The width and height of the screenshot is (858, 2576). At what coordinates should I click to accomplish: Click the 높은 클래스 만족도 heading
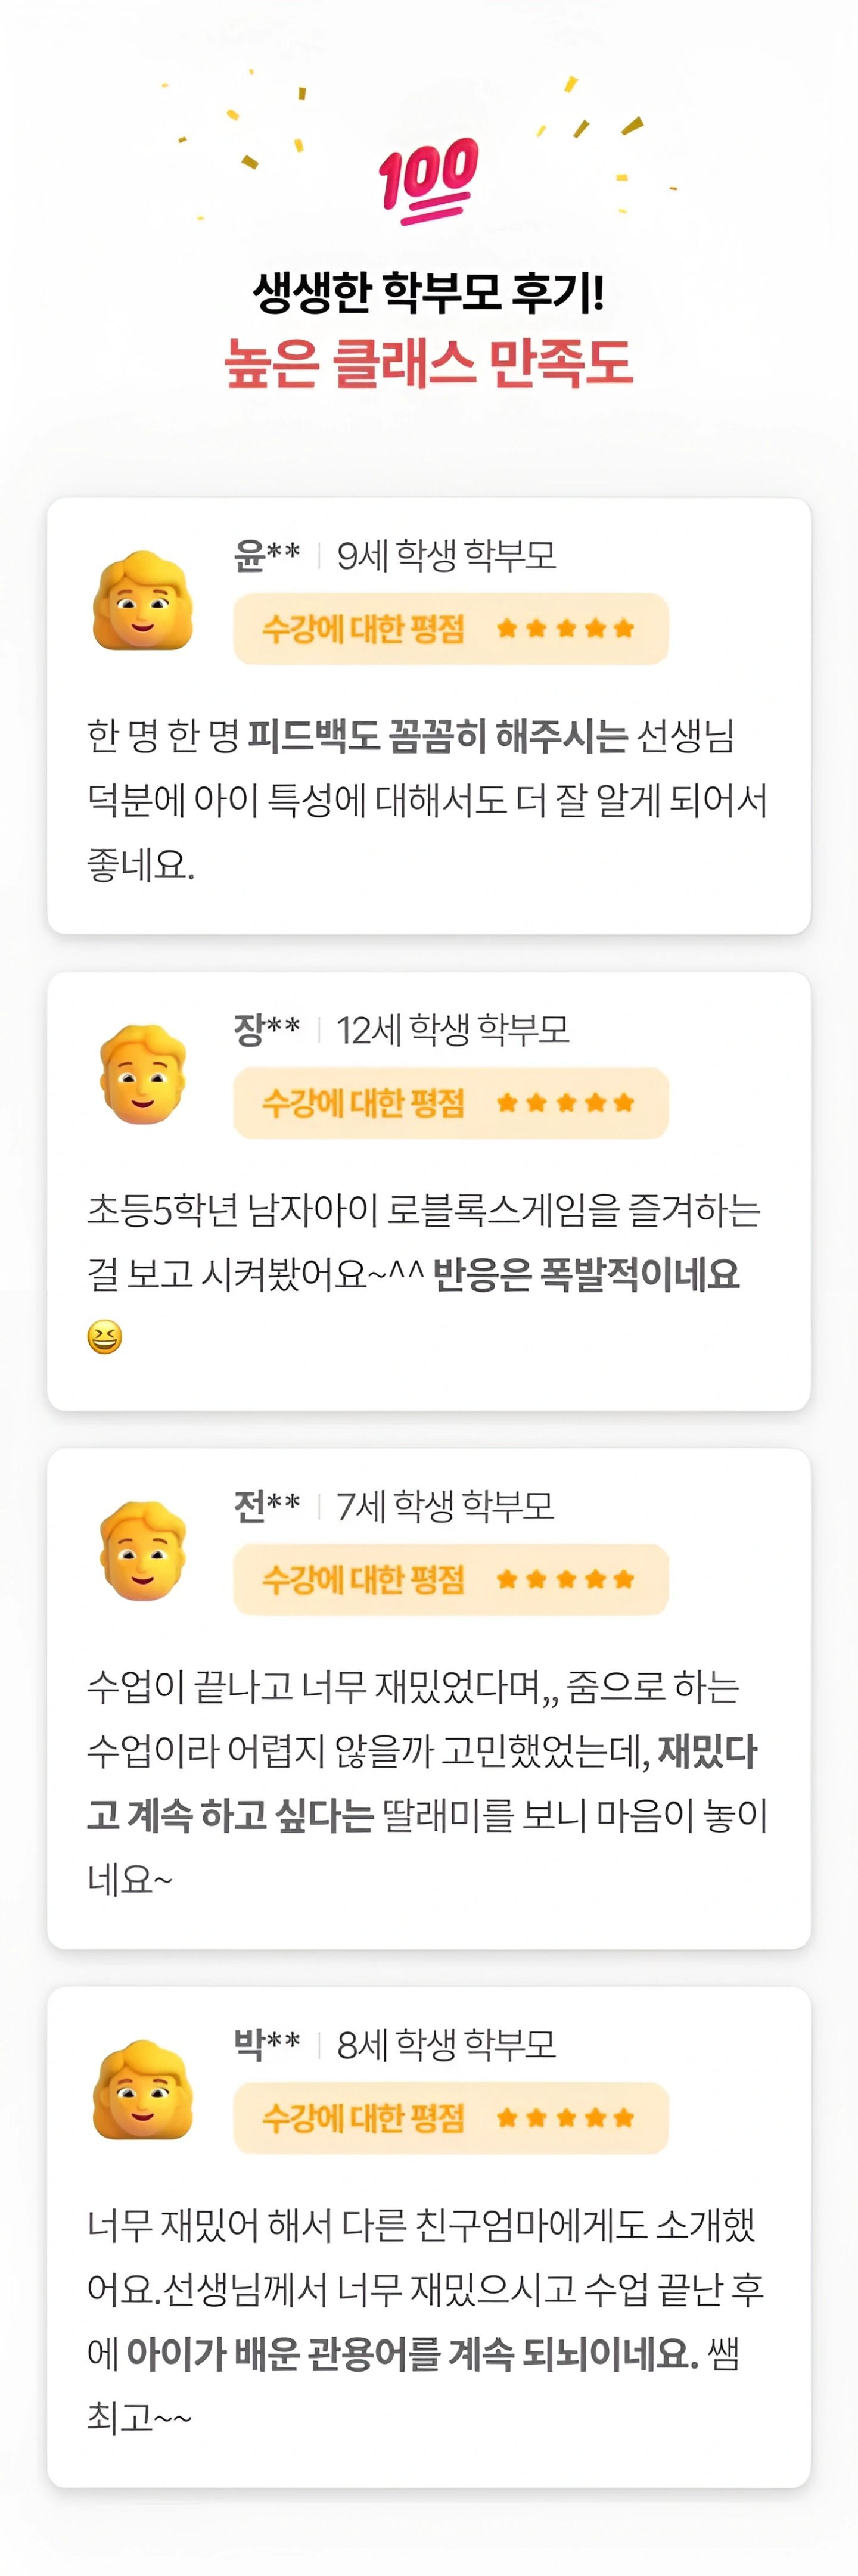point(429,363)
